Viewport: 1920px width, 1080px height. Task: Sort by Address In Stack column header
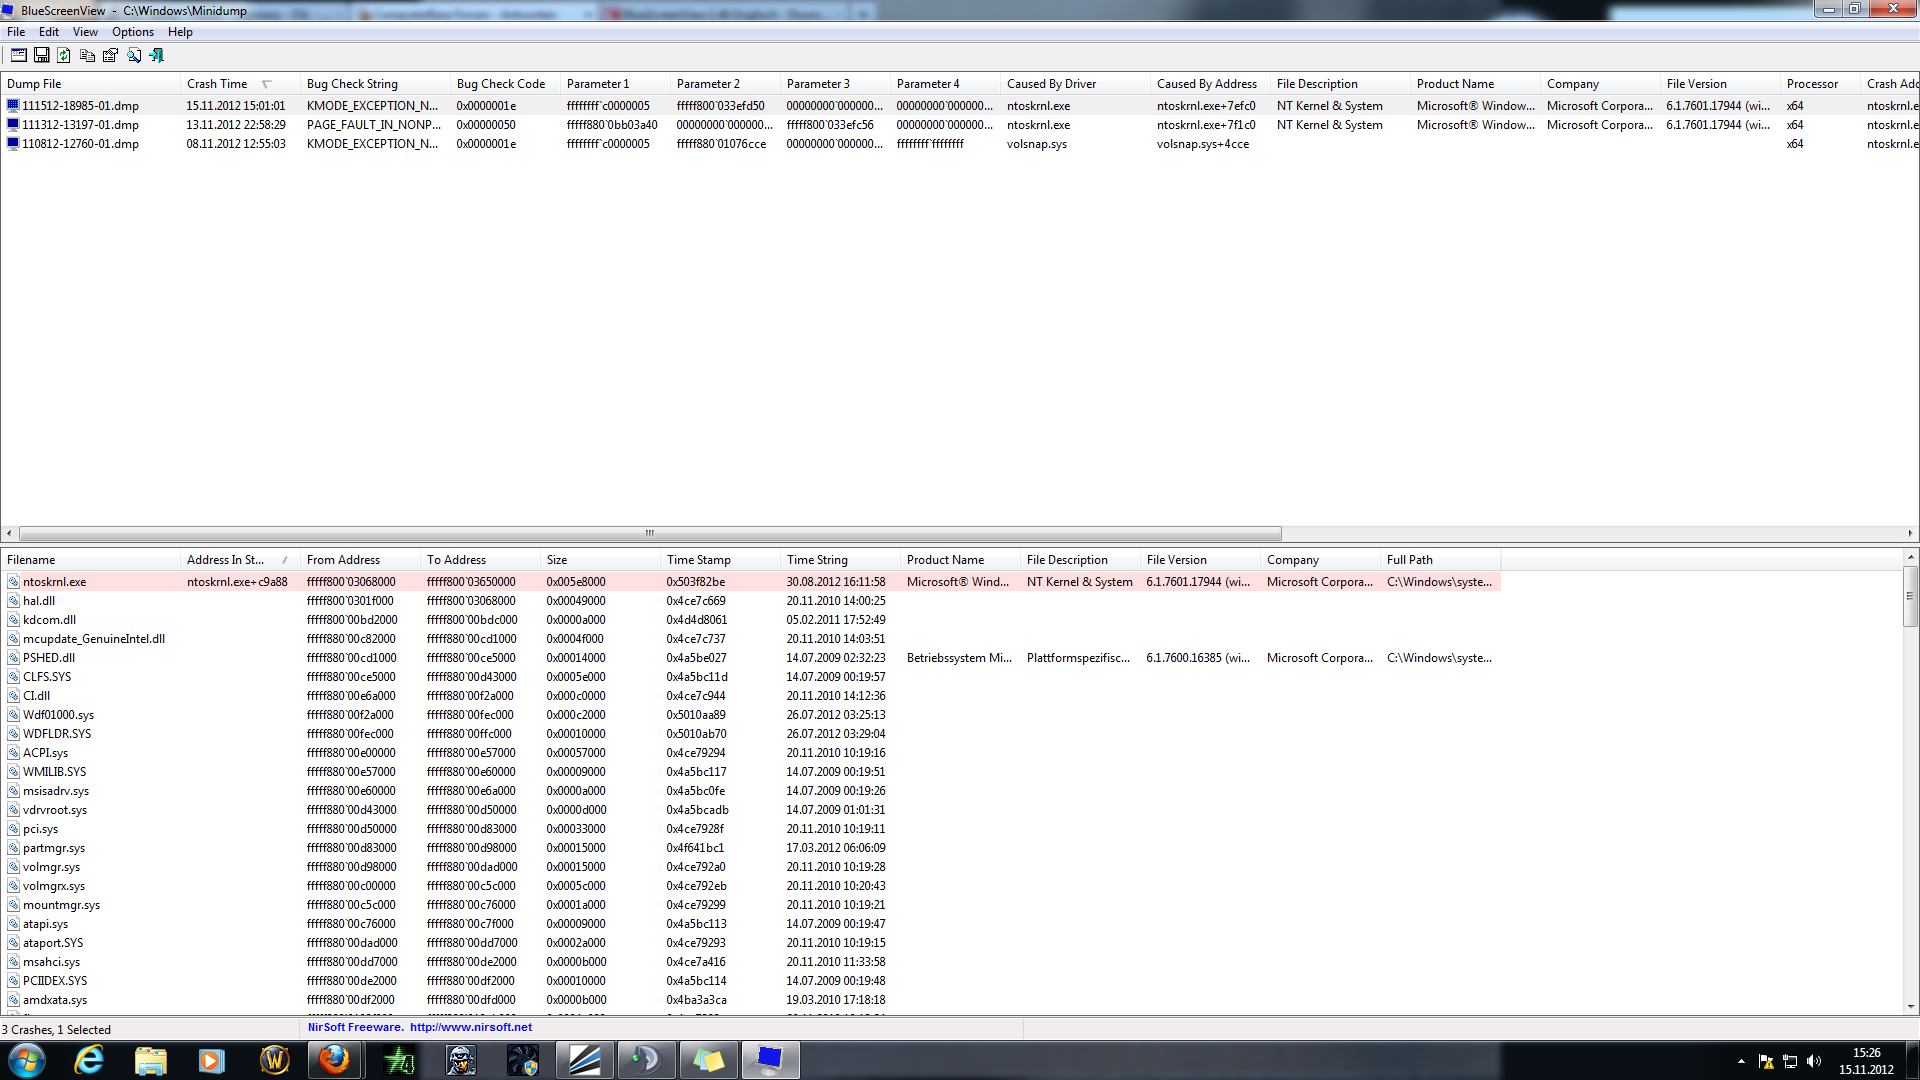point(225,560)
